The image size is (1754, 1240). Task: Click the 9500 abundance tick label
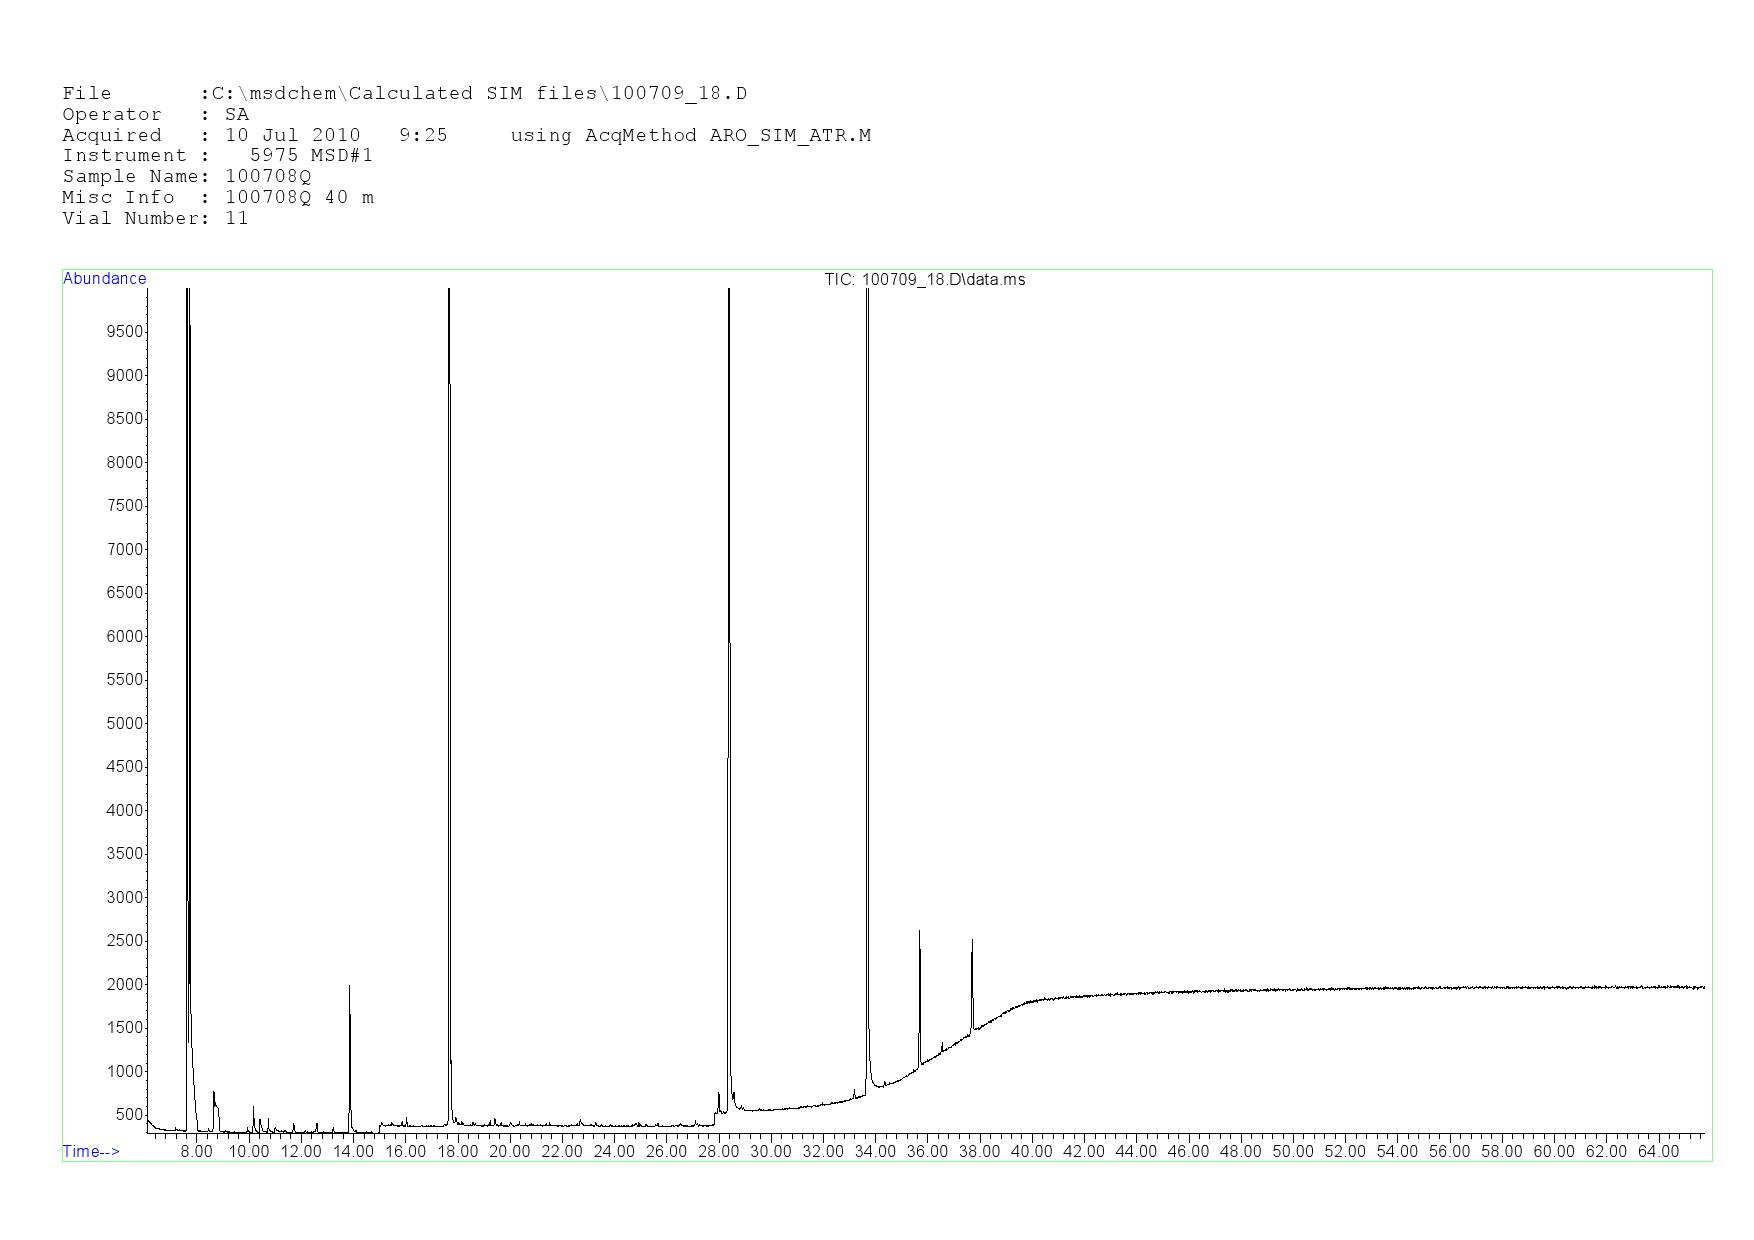pyautogui.click(x=125, y=332)
